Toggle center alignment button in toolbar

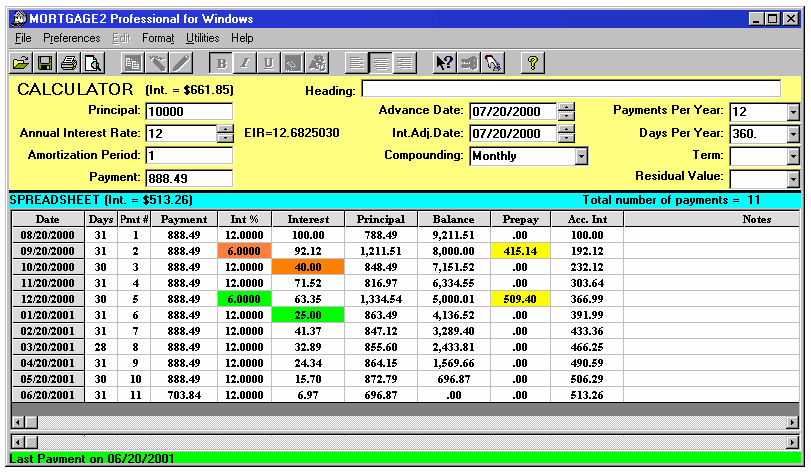coord(381,63)
